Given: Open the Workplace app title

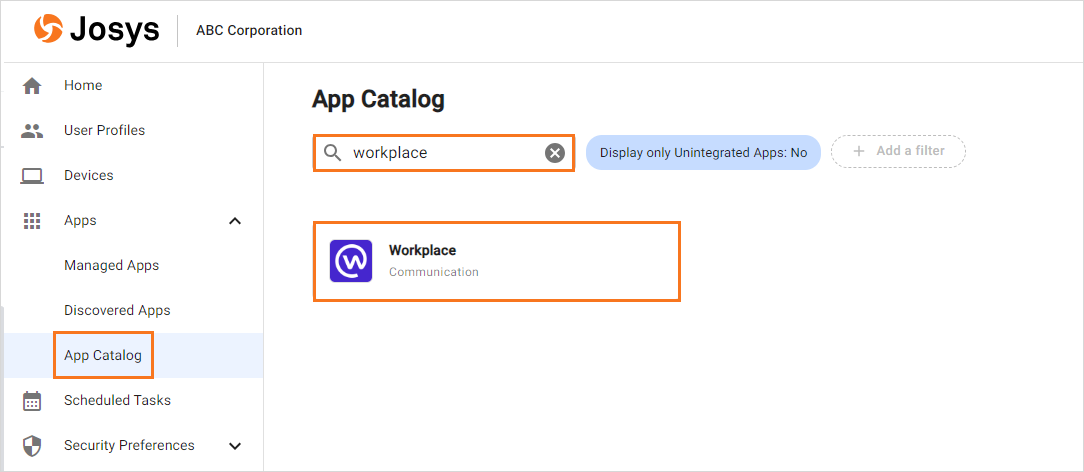Looking at the screenshot, I should pos(422,250).
